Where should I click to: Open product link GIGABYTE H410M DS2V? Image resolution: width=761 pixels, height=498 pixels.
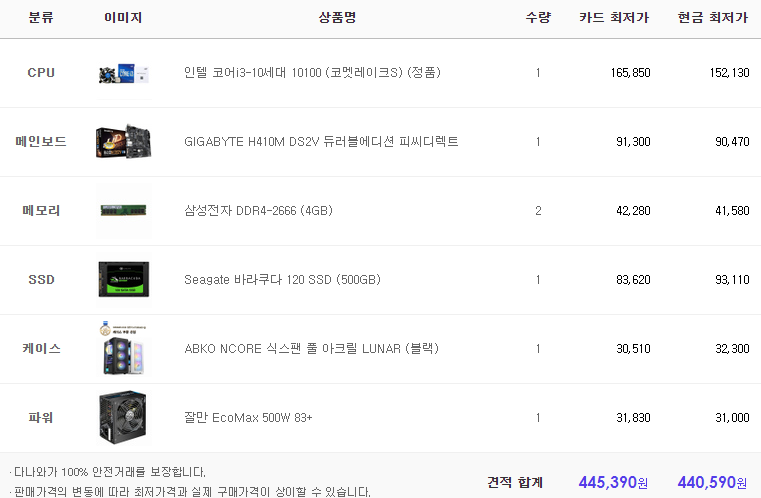(321, 142)
